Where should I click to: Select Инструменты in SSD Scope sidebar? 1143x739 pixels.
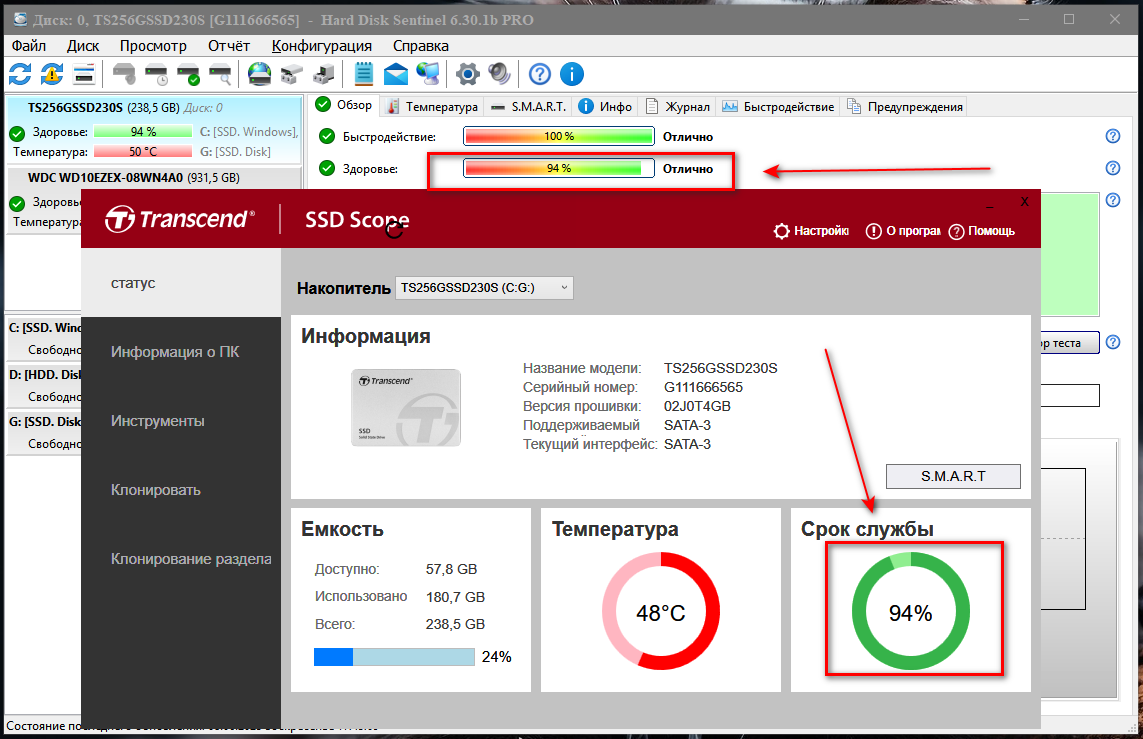[181, 421]
